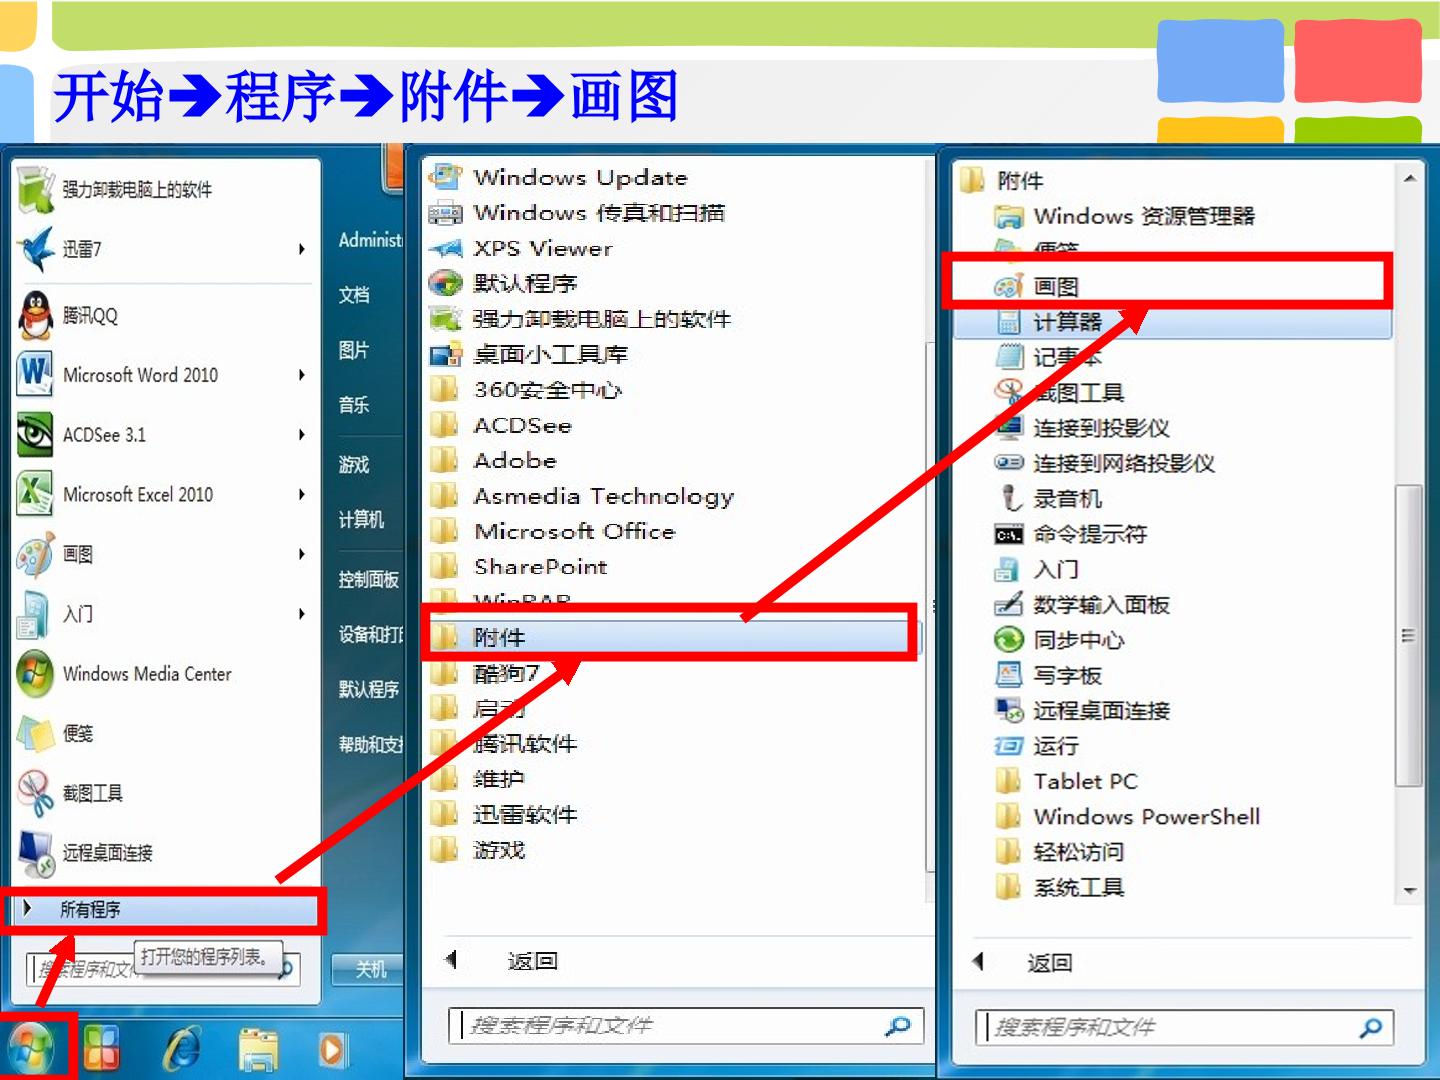Open XPS Viewer icon

[445, 248]
